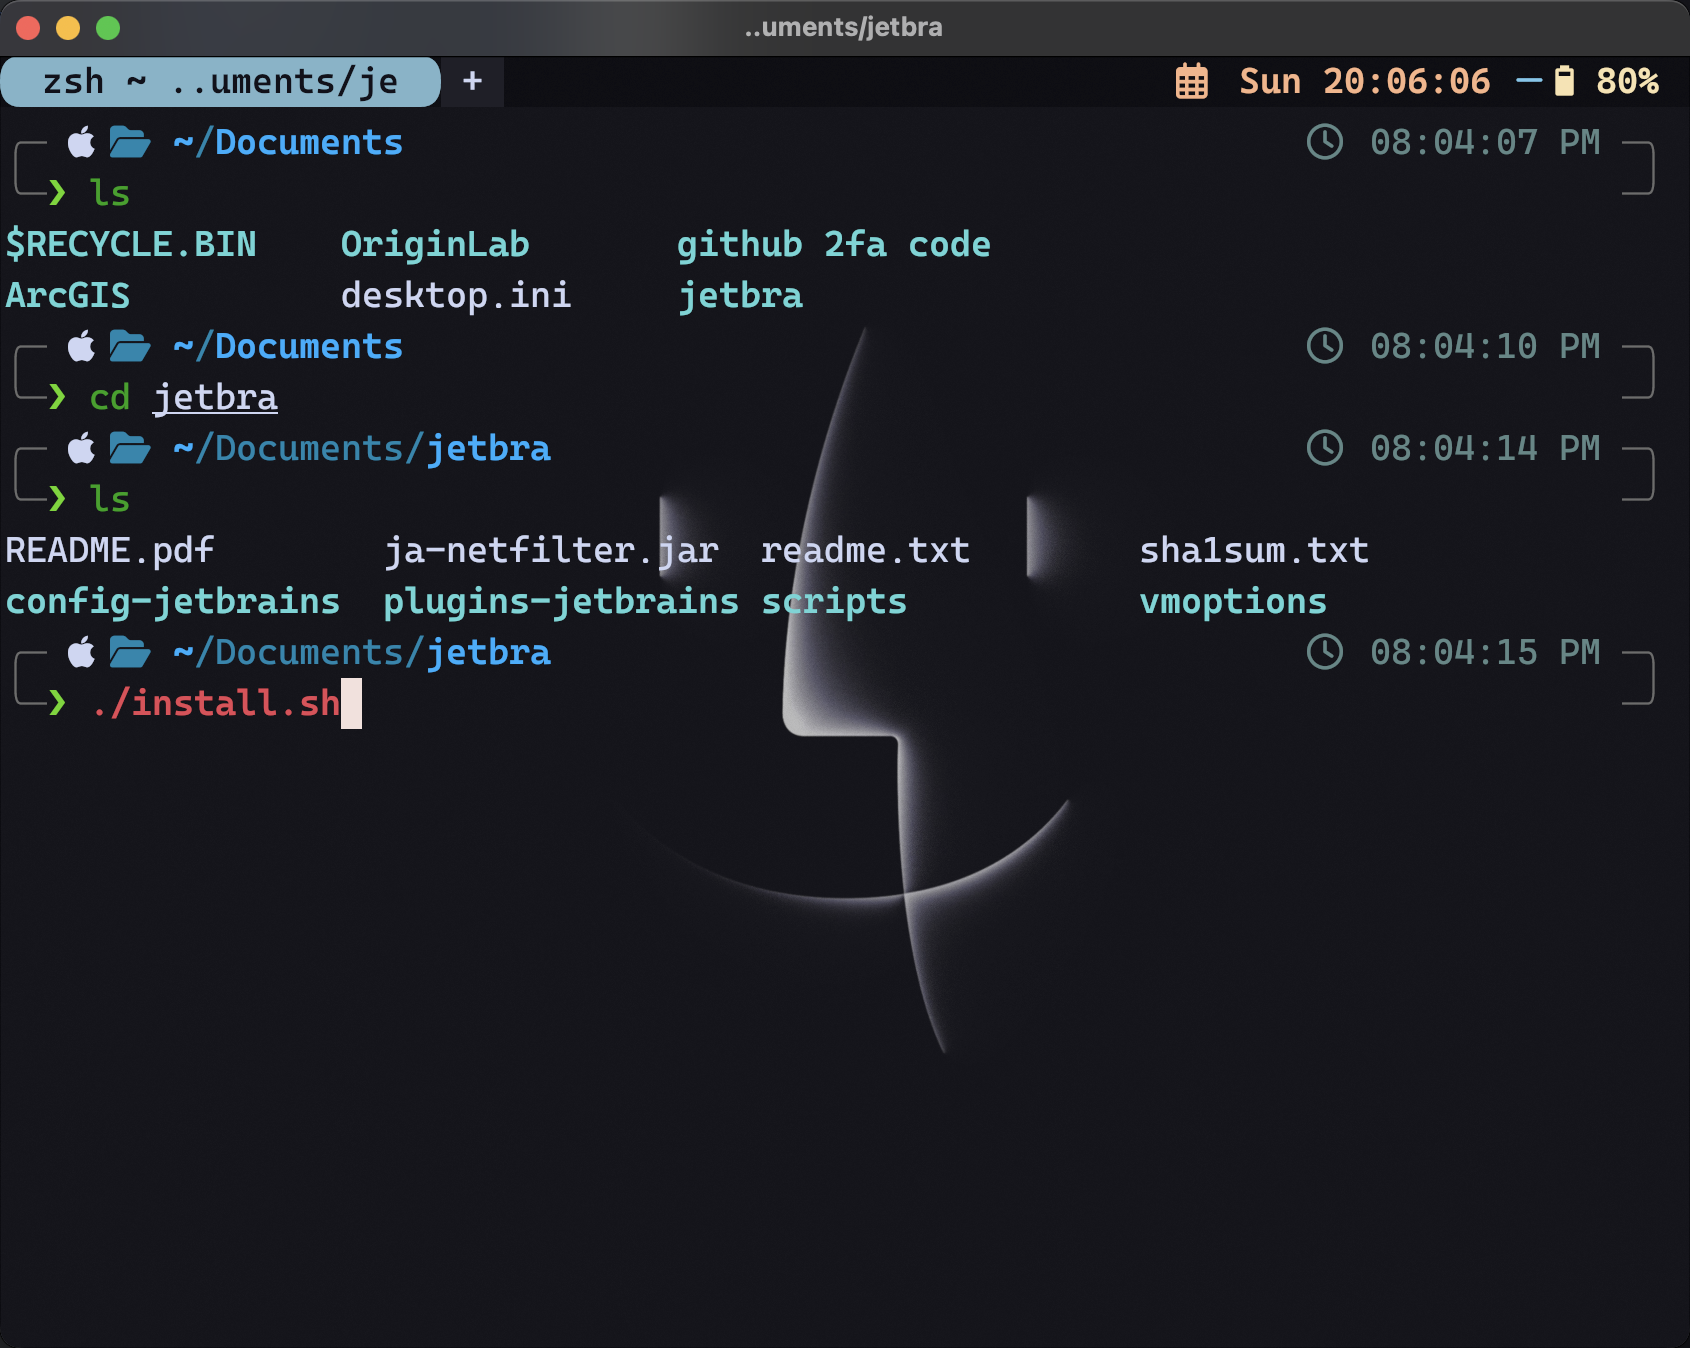Image resolution: width=1690 pixels, height=1348 pixels.
Task: Click the ~/Documents path in the 08:04:07 prompt
Action: tap(288, 142)
